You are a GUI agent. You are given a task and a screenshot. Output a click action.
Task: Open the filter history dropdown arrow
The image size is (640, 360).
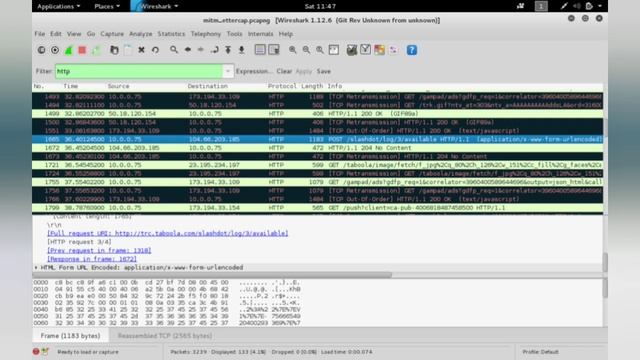point(228,71)
